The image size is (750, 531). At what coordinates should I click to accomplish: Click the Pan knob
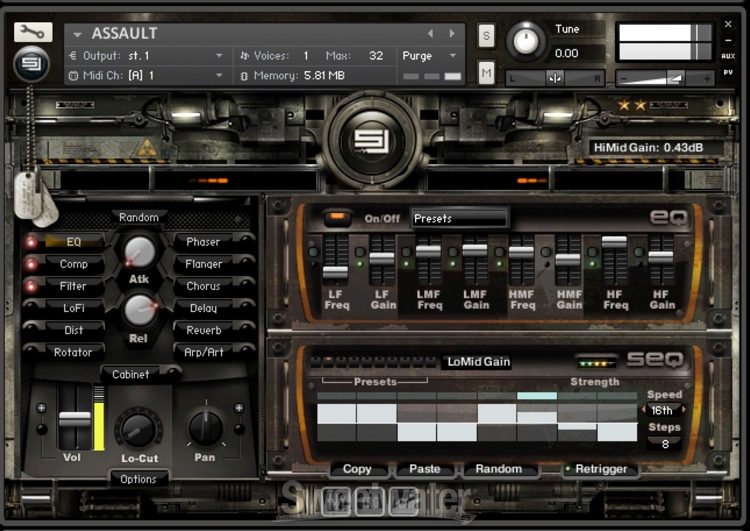point(206,428)
